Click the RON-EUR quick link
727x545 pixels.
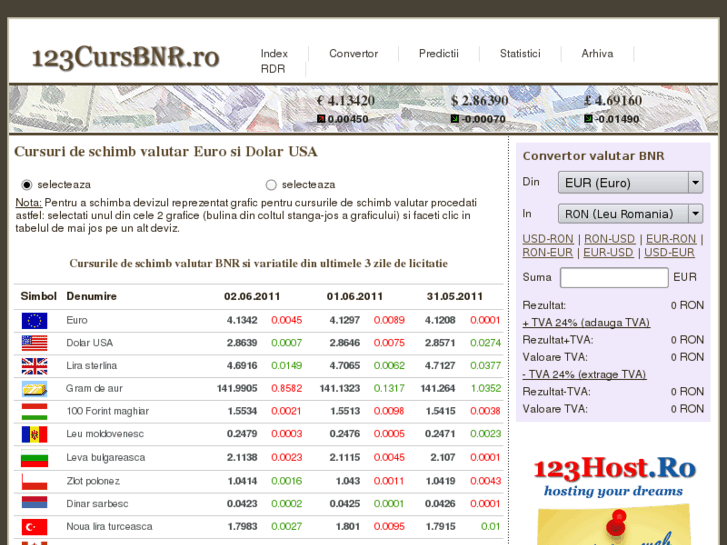[x=548, y=253]
